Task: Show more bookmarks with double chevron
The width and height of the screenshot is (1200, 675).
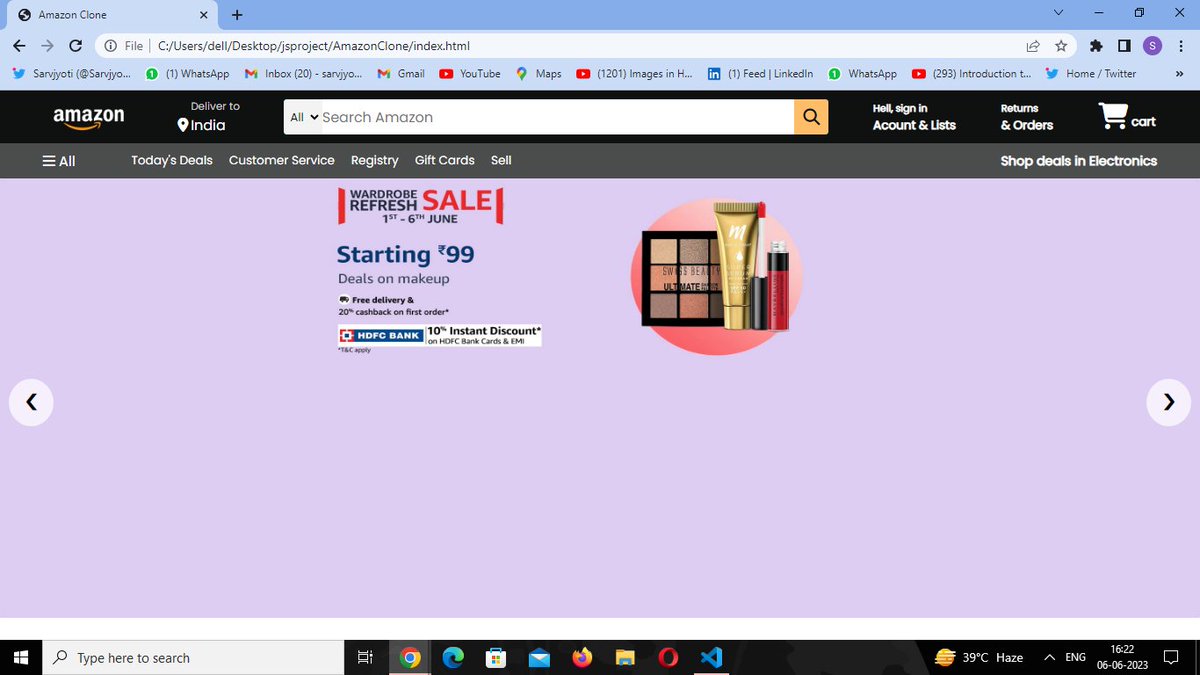Action: point(1180,74)
